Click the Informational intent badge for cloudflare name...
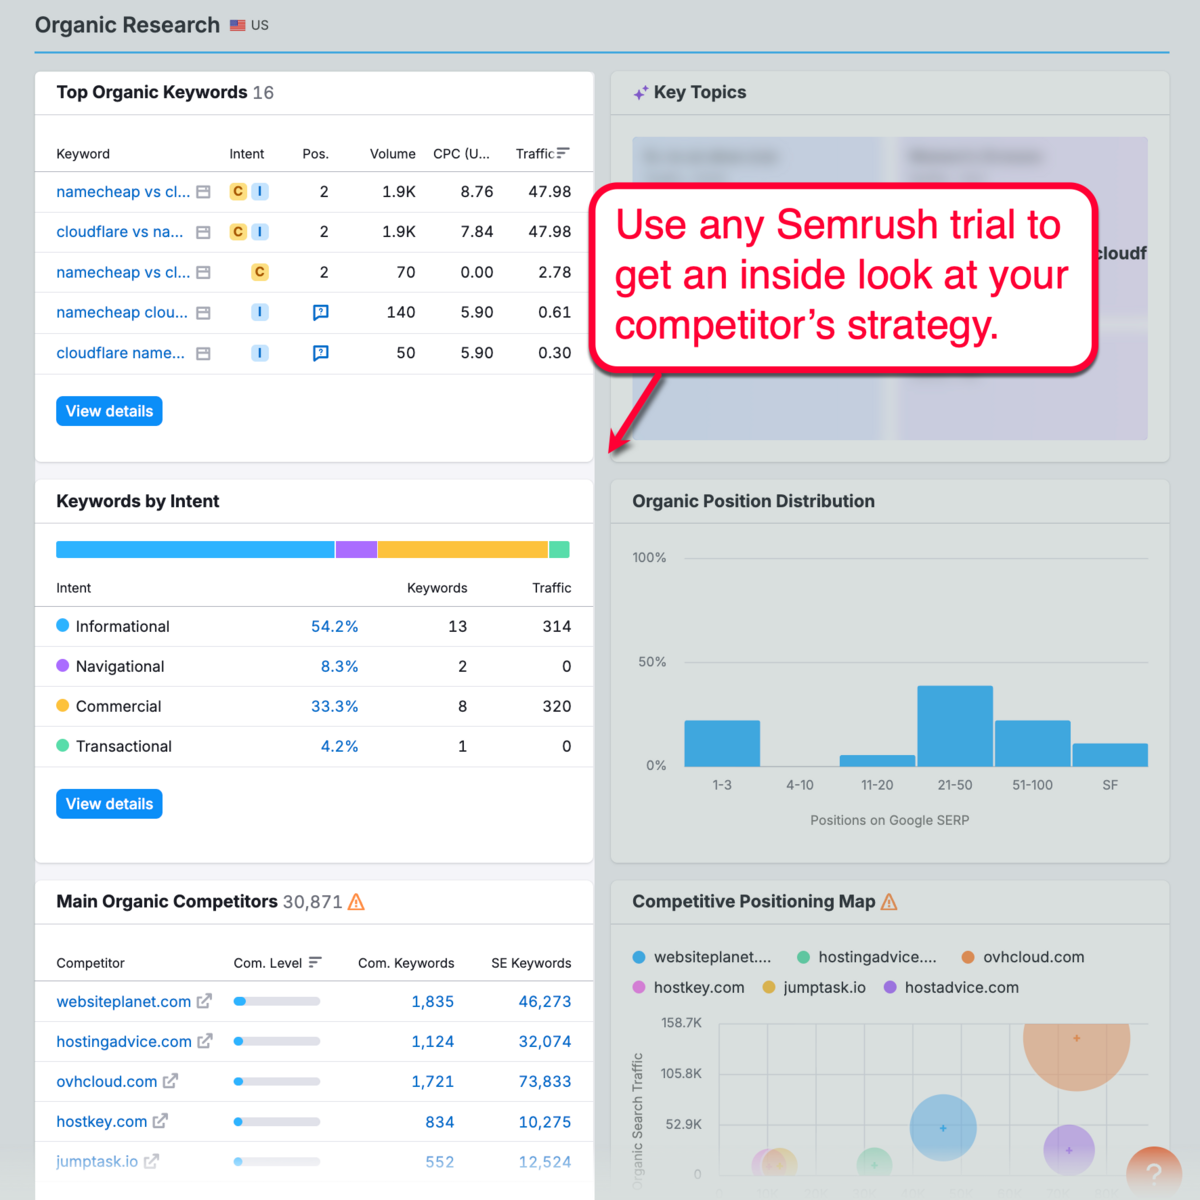Viewport: 1200px width, 1200px height. click(259, 353)
